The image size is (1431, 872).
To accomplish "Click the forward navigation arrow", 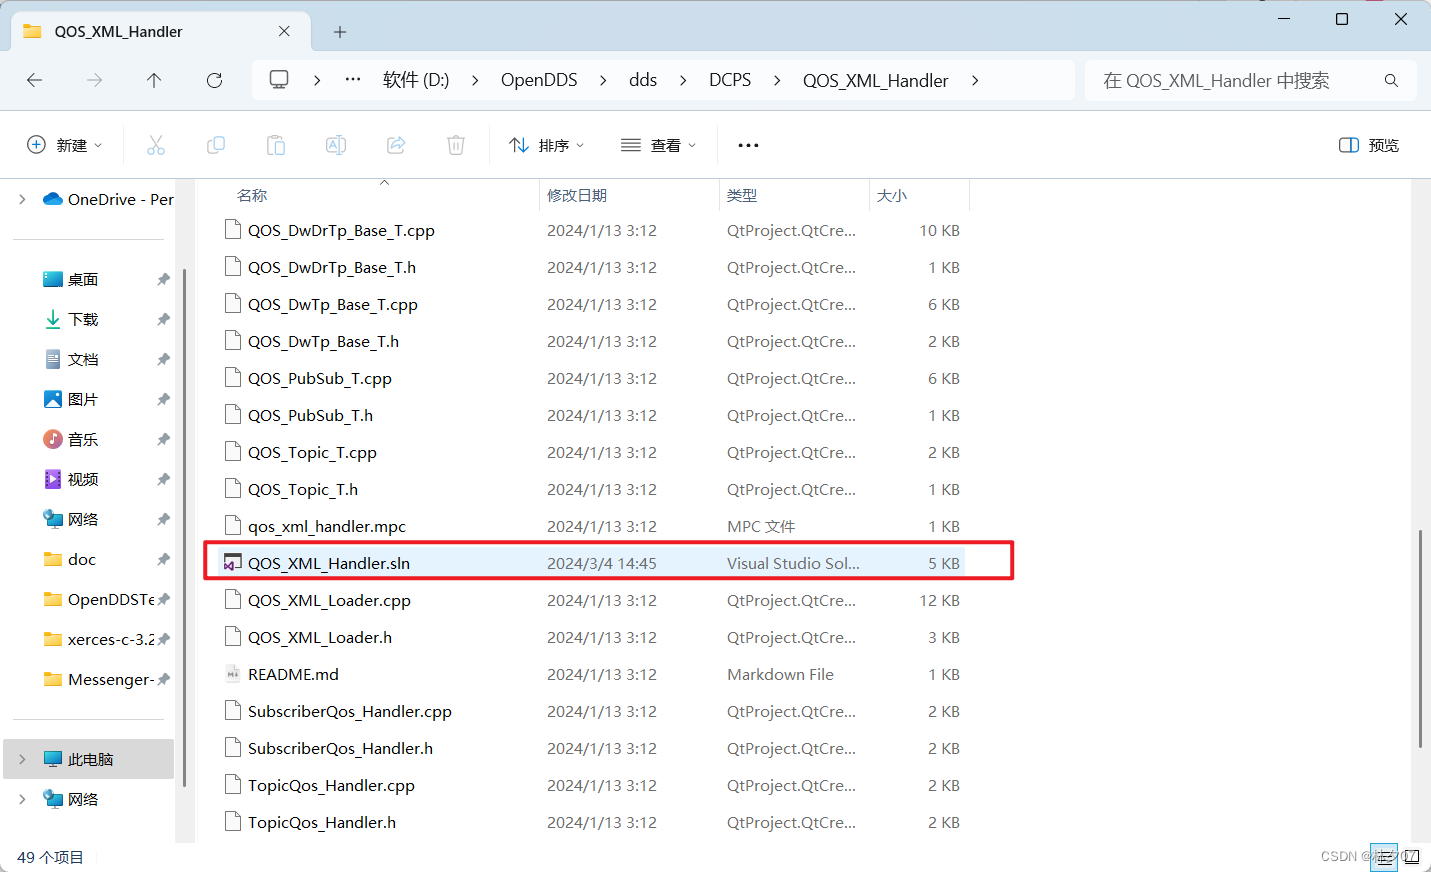I will coord(95,80).
